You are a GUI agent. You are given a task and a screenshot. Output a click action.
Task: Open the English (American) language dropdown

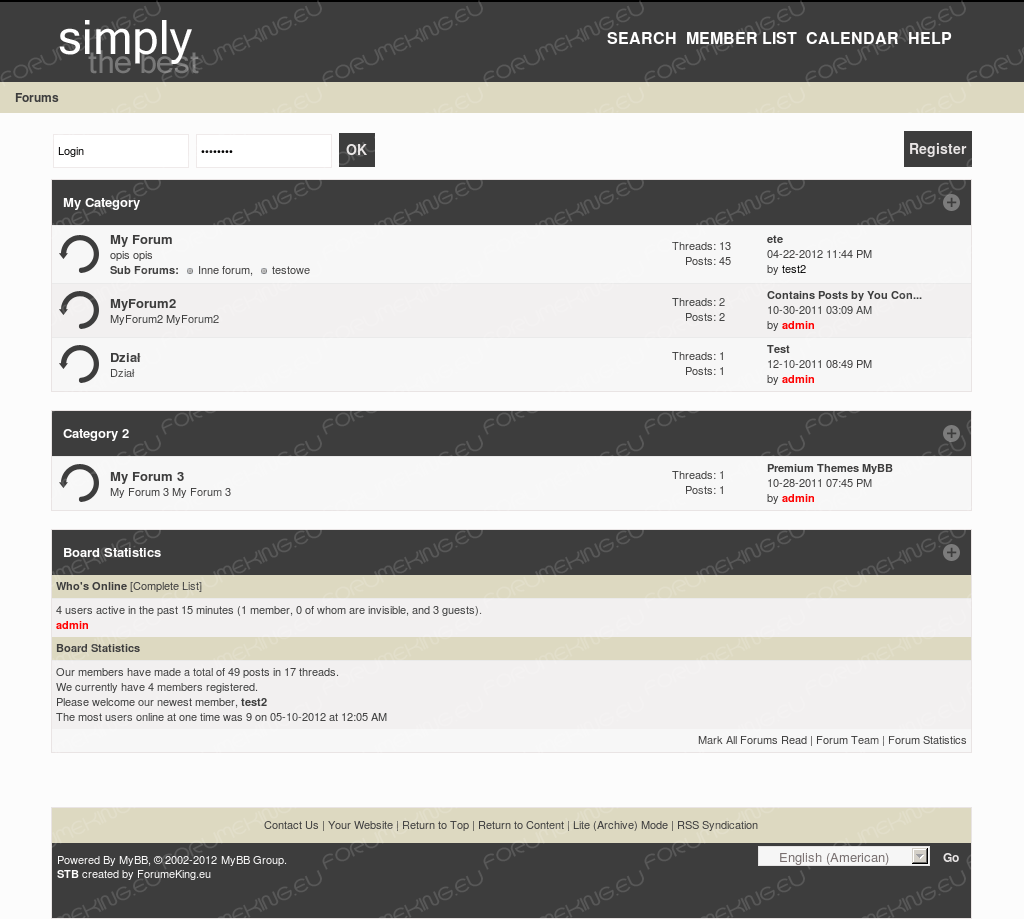click(x=843, y=857)
